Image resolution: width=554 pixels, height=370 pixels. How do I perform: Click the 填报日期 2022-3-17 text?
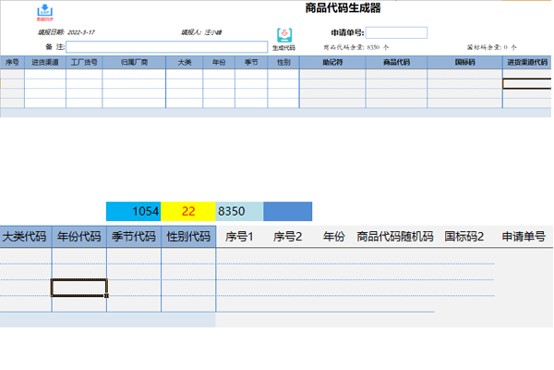[66, 32]
